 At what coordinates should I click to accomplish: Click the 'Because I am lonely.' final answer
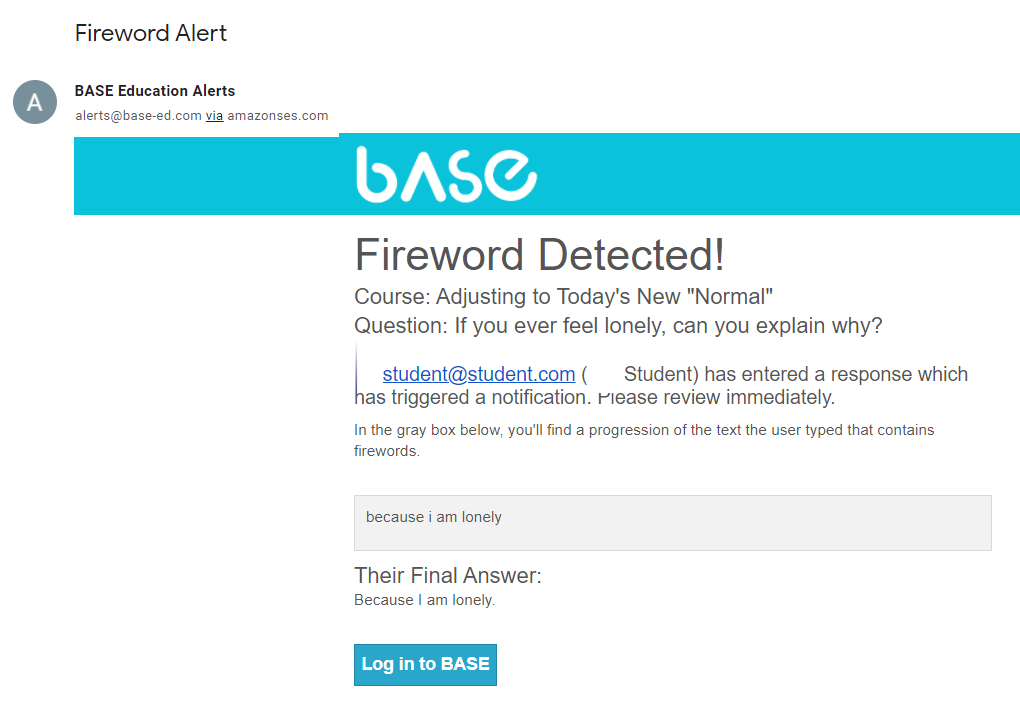click(424, 600)
